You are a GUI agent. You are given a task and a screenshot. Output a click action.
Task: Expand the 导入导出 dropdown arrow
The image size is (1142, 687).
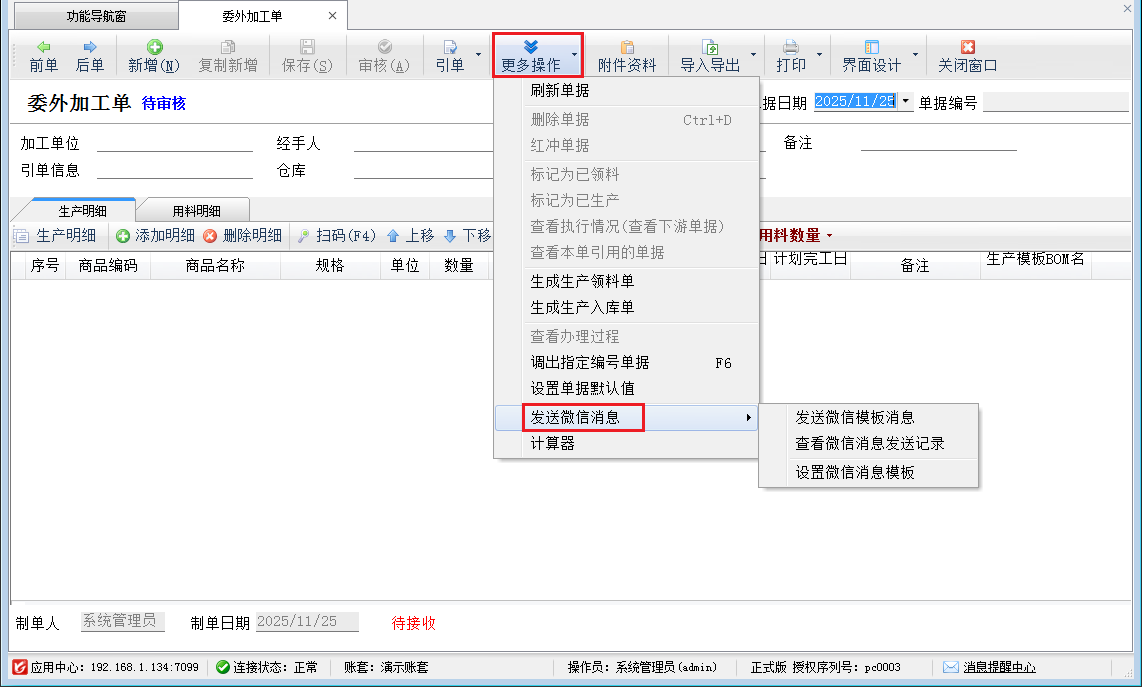pyautogui.click(x=753, y=55)
